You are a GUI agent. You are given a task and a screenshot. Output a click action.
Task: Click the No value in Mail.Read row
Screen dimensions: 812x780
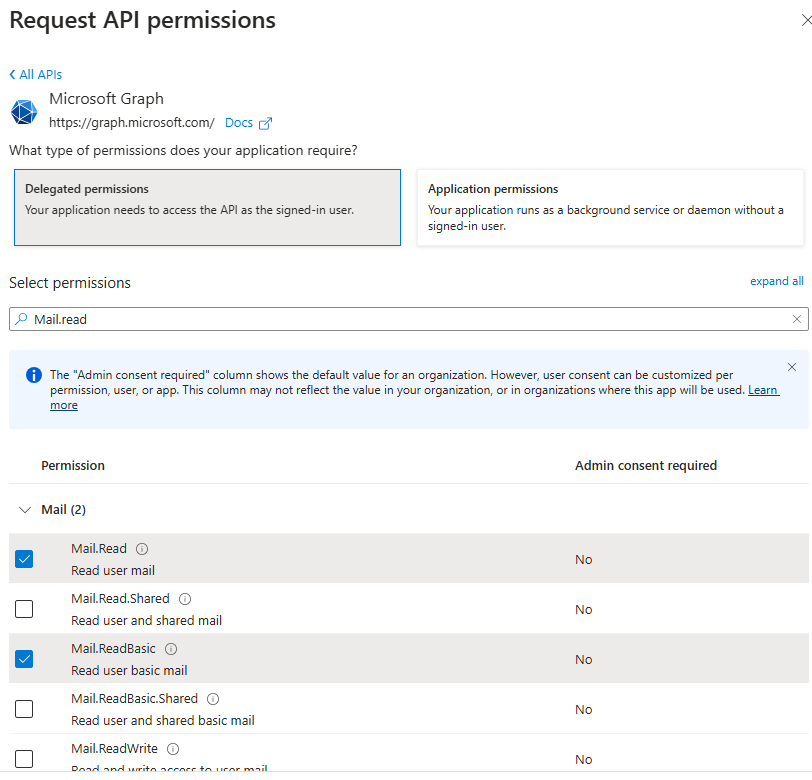tap(584, 559)
